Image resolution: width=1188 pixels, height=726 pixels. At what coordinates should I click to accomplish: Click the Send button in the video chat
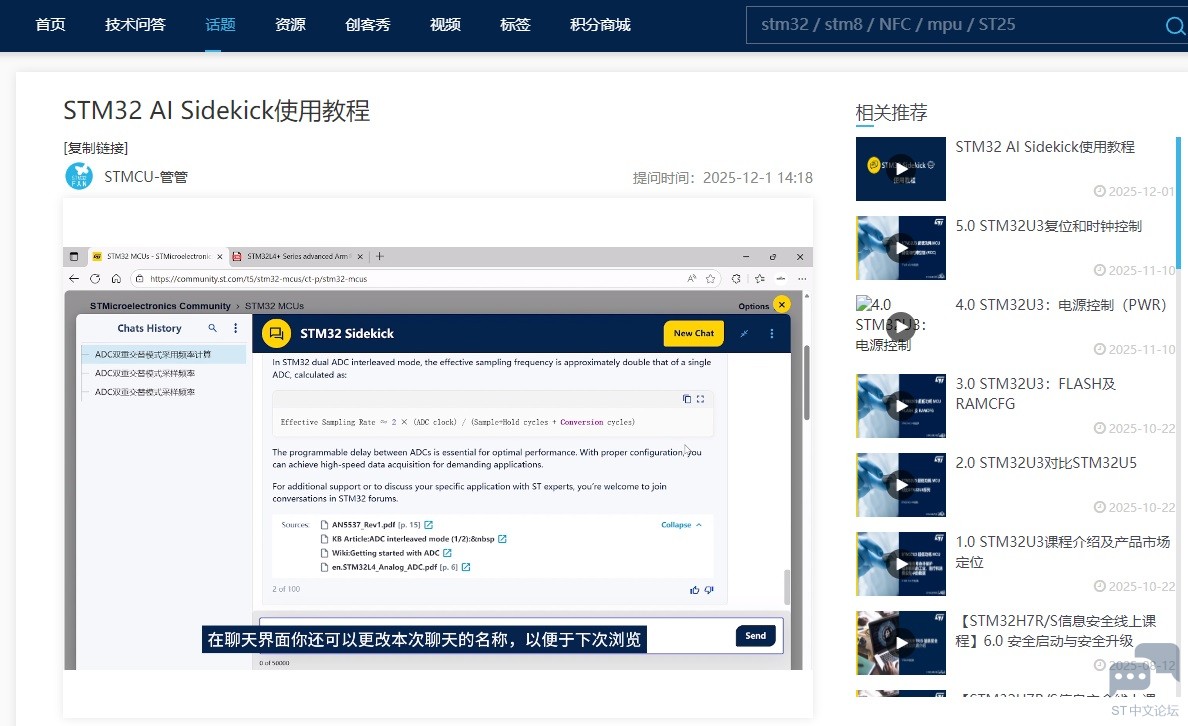755,636
